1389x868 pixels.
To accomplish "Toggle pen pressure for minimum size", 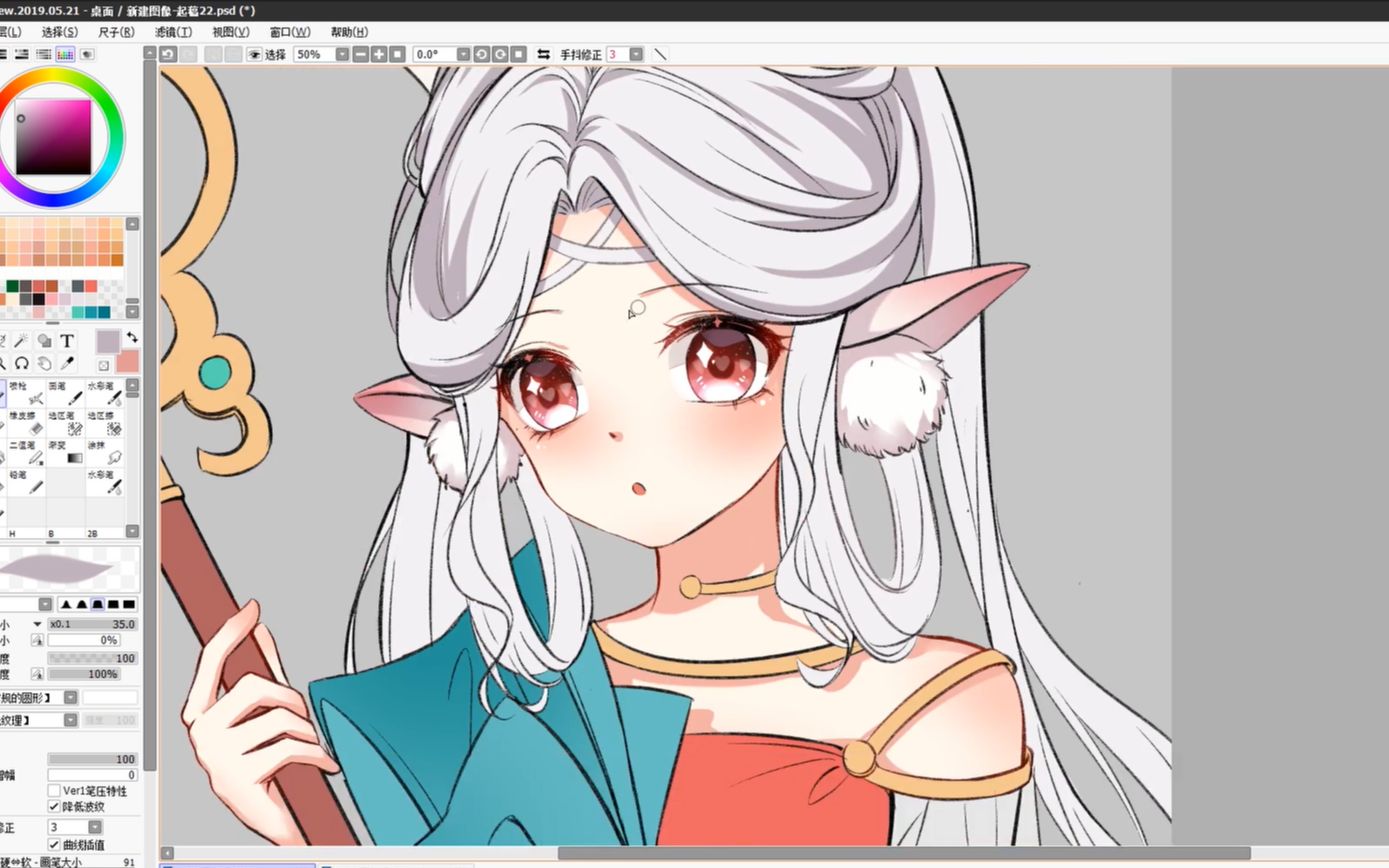I will click(37, 640).
